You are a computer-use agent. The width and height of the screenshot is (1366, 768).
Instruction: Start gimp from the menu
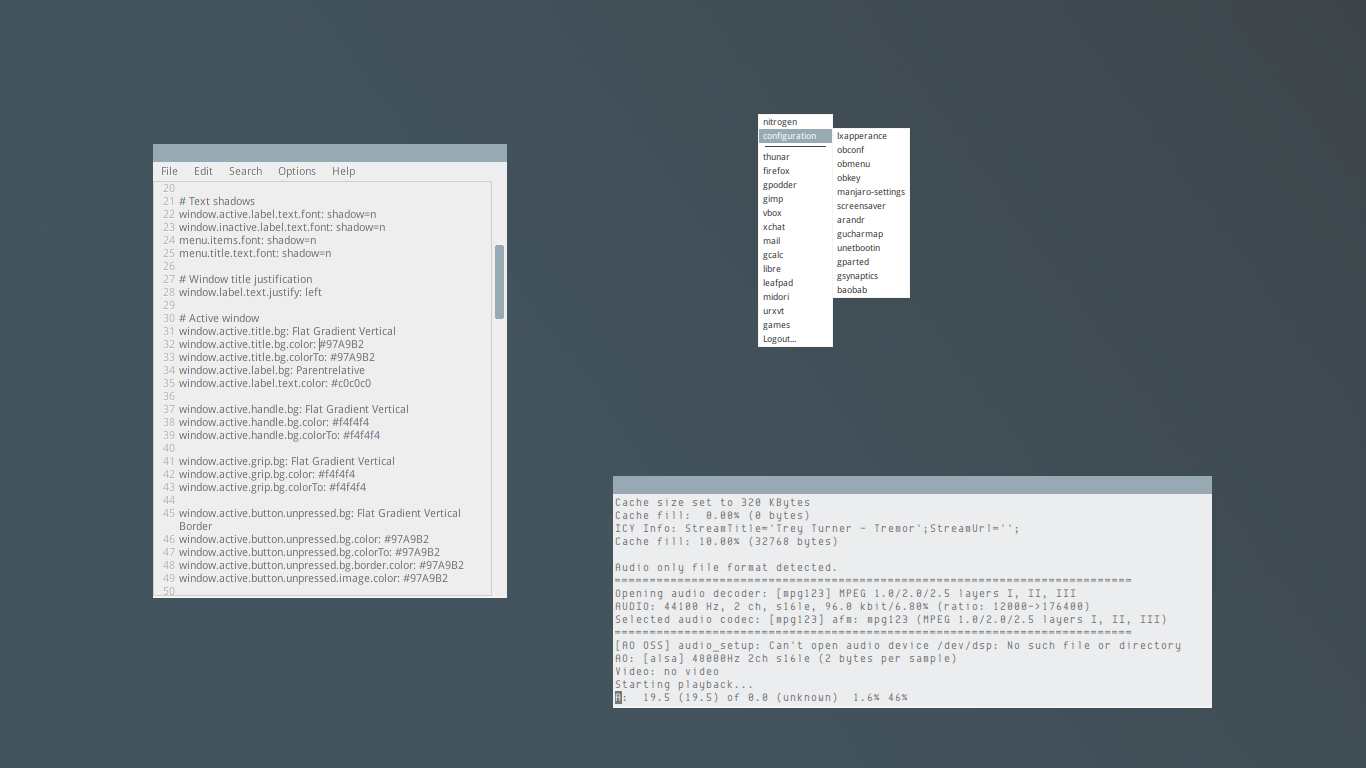(795, 199)
